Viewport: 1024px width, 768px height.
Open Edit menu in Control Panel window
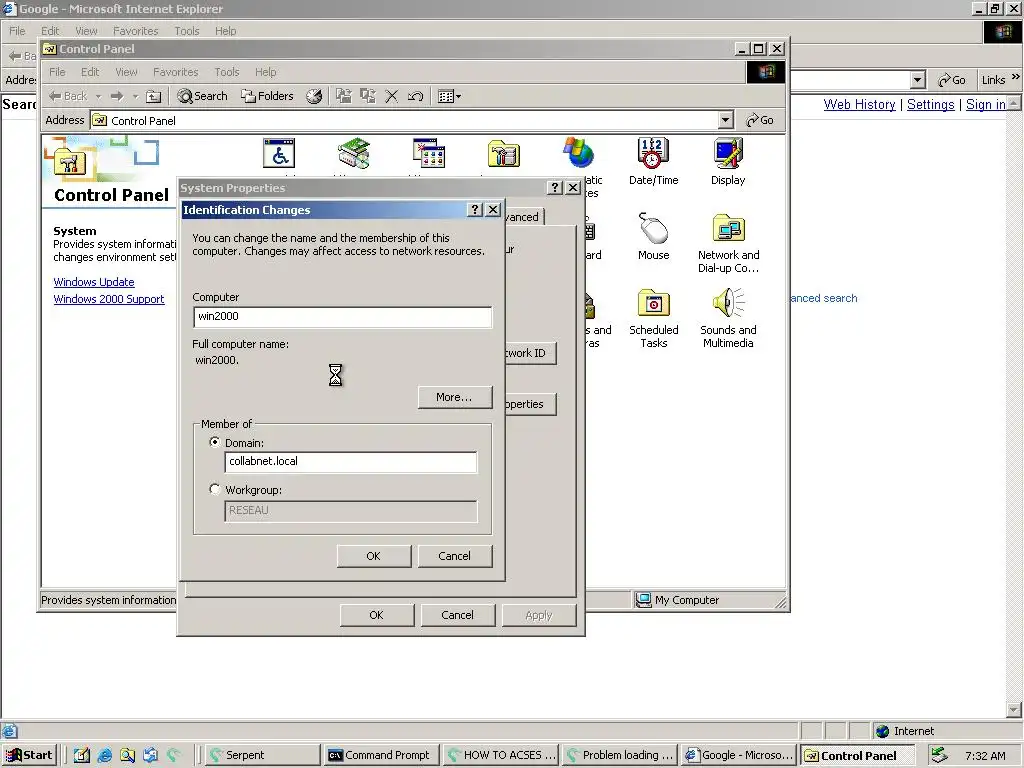pyautogui.click(x=90, y=72)
